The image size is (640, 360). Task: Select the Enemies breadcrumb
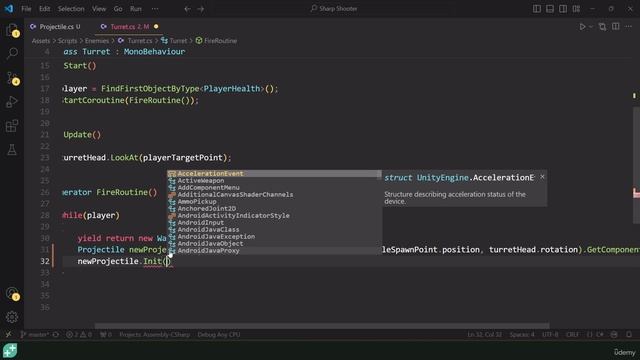pos(97,41)
